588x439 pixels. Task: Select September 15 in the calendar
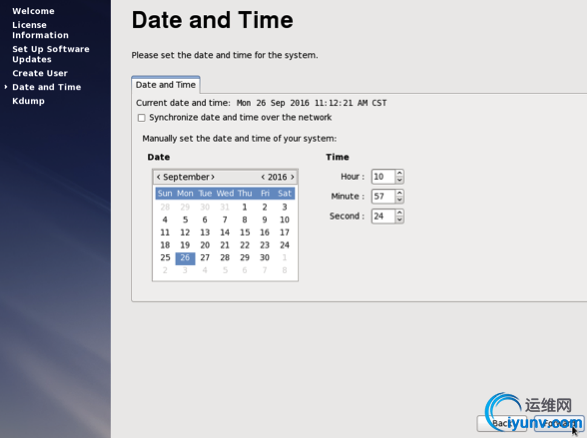244,232
